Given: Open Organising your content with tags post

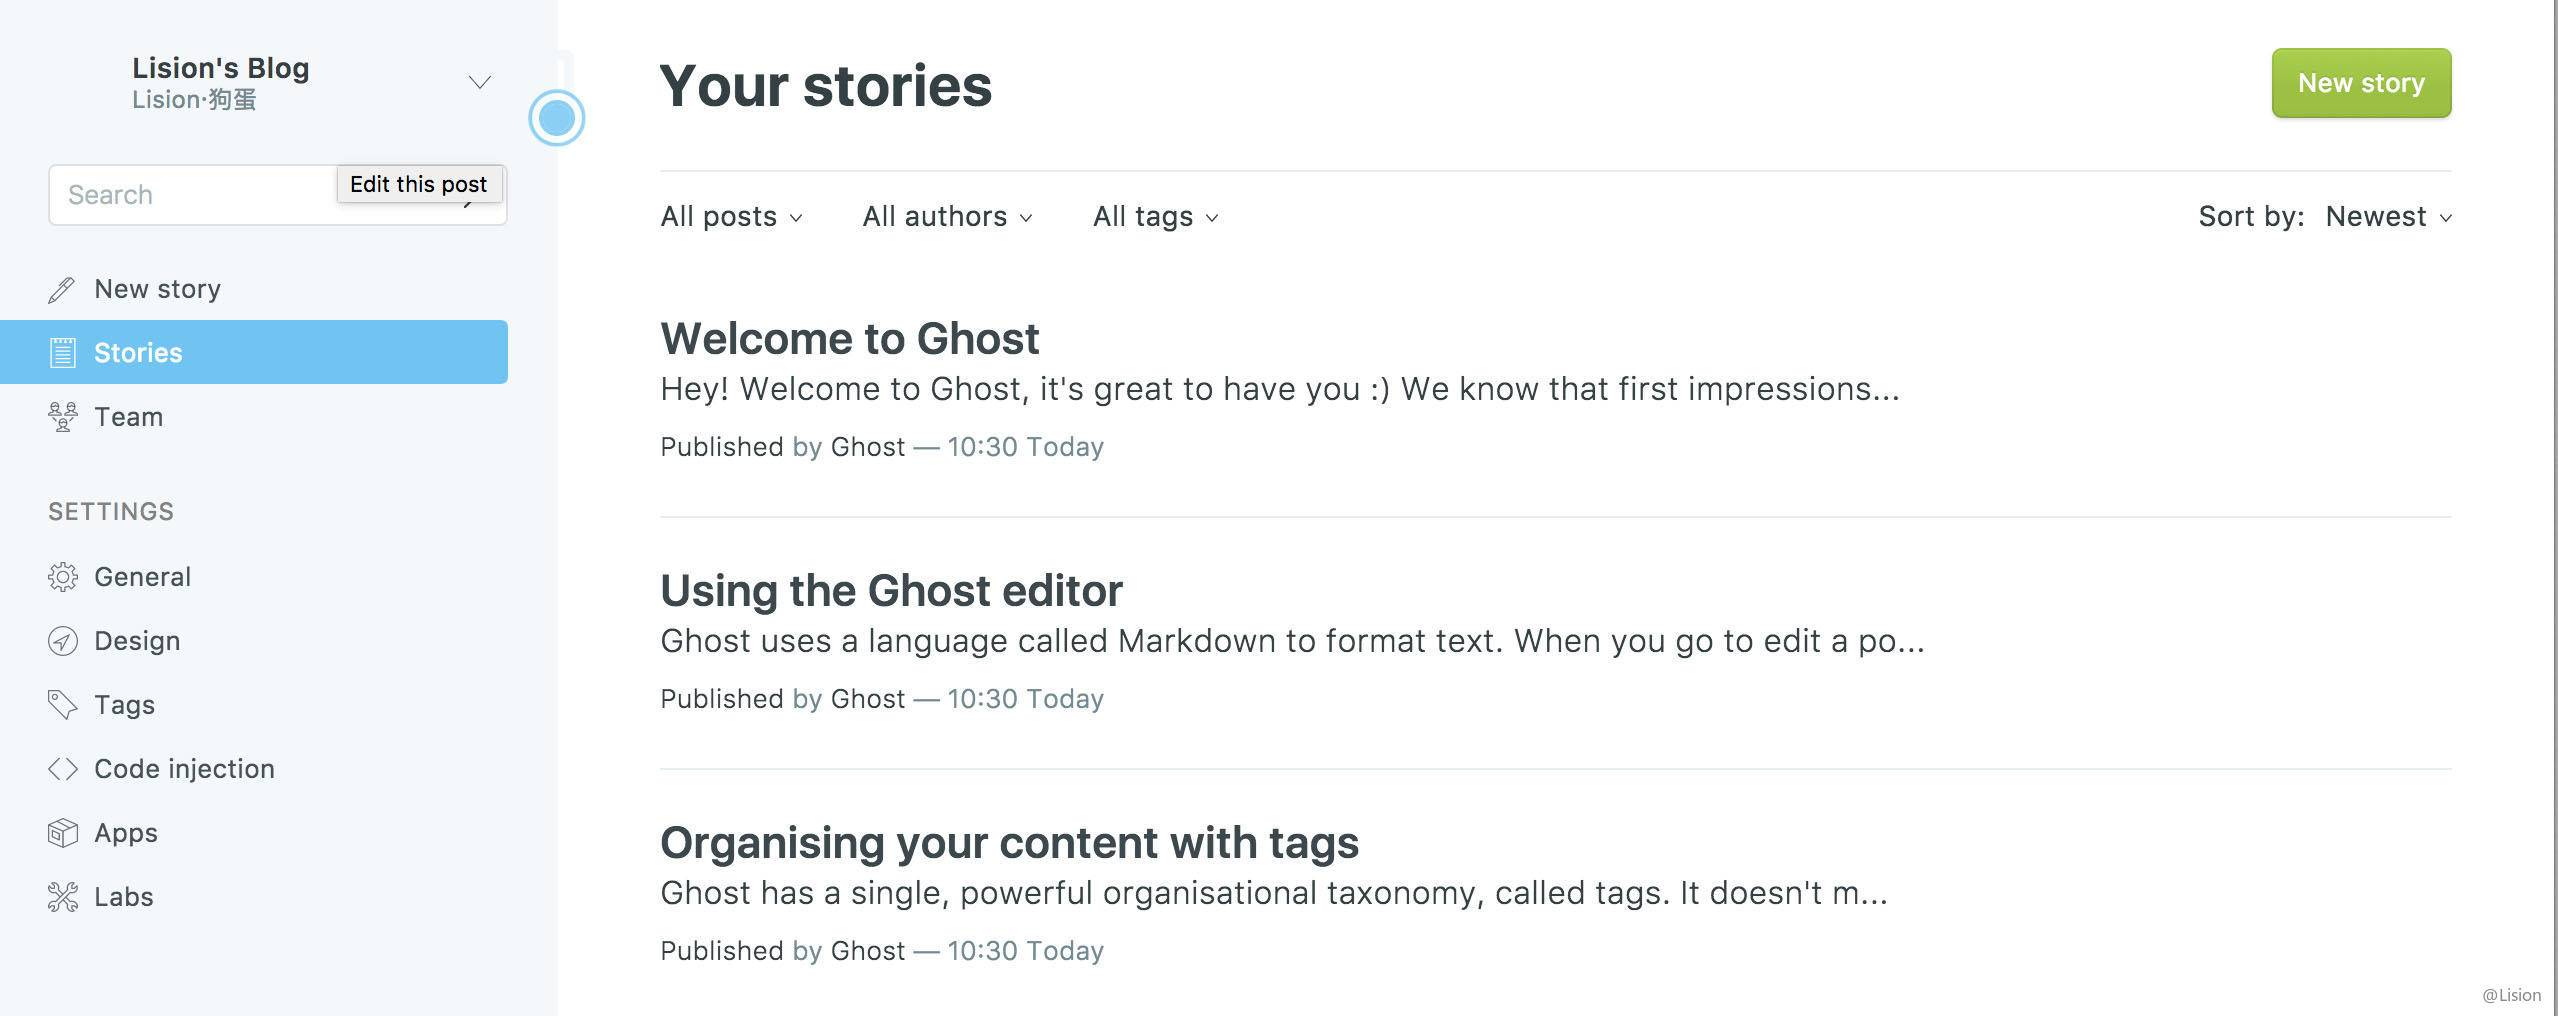Looking at the screenshot, I should 1009,843.
